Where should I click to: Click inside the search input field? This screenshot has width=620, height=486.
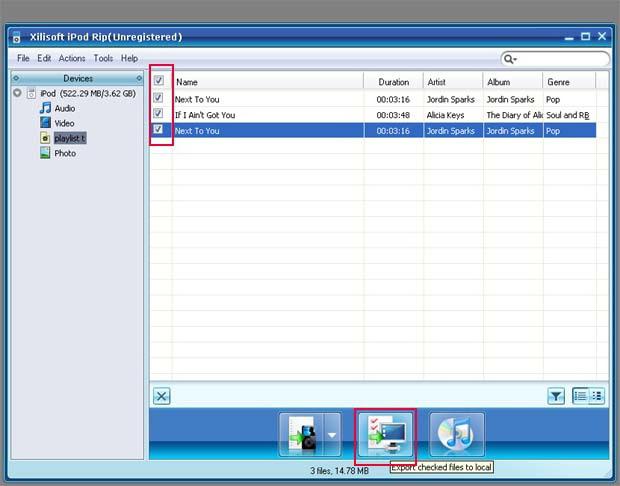(x=560, y=59)
